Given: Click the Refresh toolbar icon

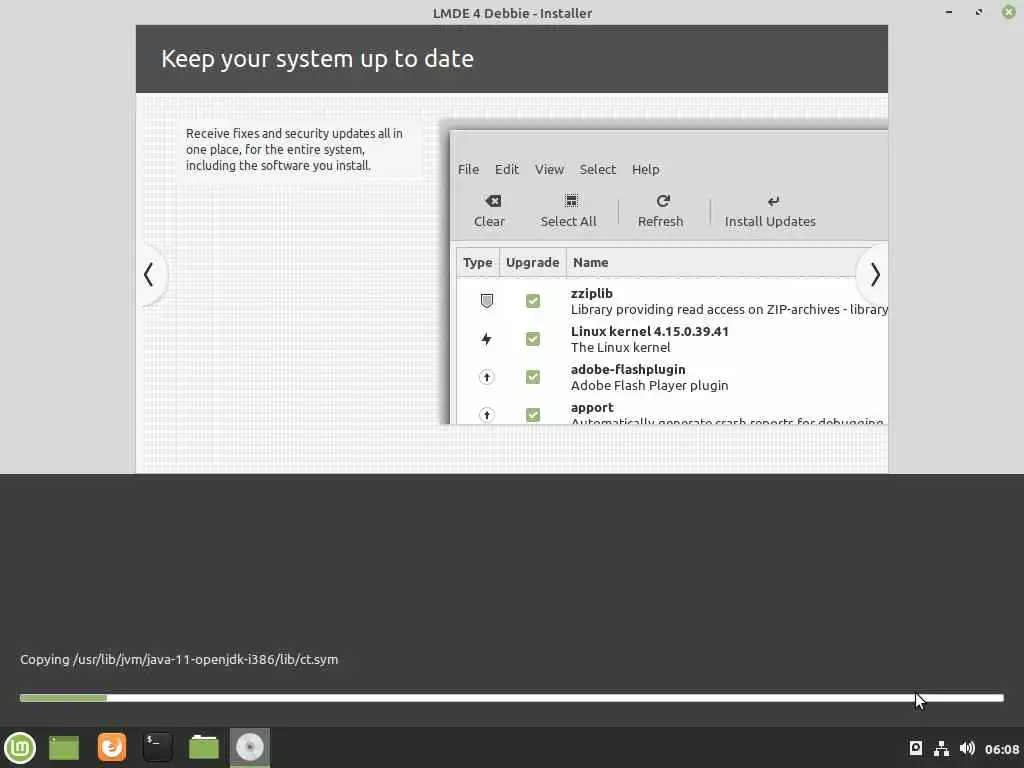Looking at the screenshot, I should click(x=663, y=201).
